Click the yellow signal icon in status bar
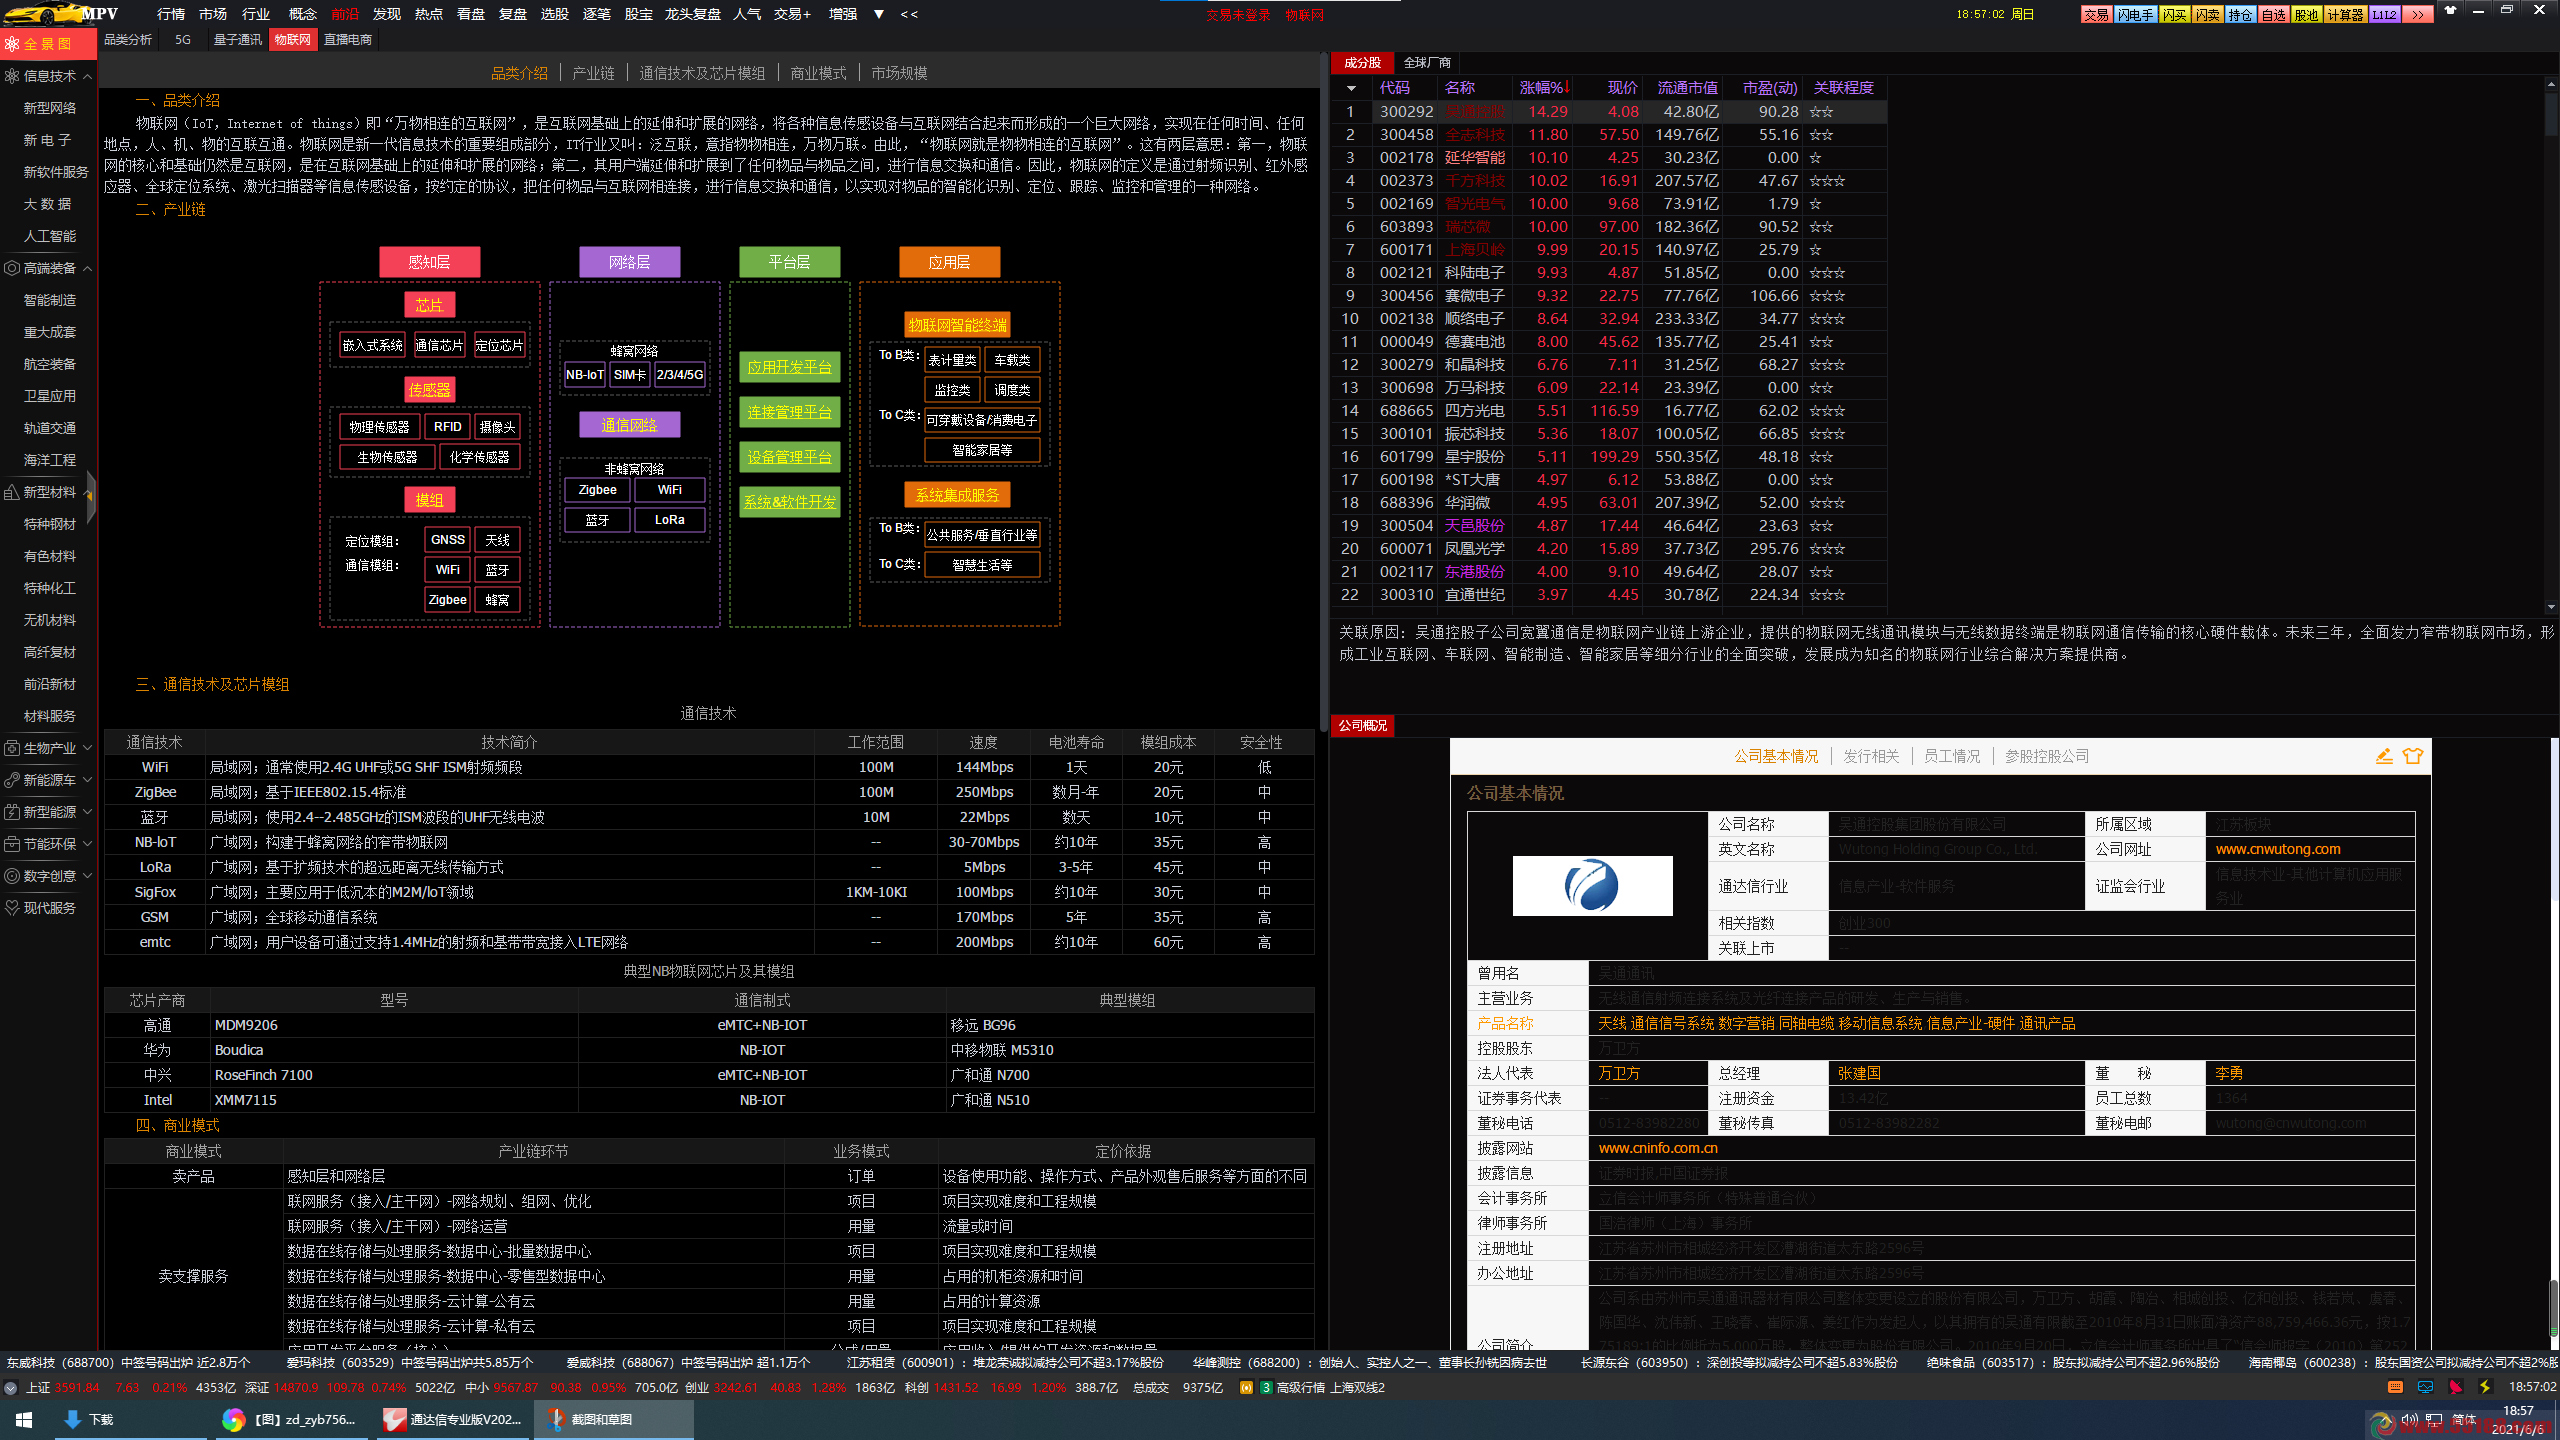This screenshot has width=2560, height=1440. [1246, 1387]
